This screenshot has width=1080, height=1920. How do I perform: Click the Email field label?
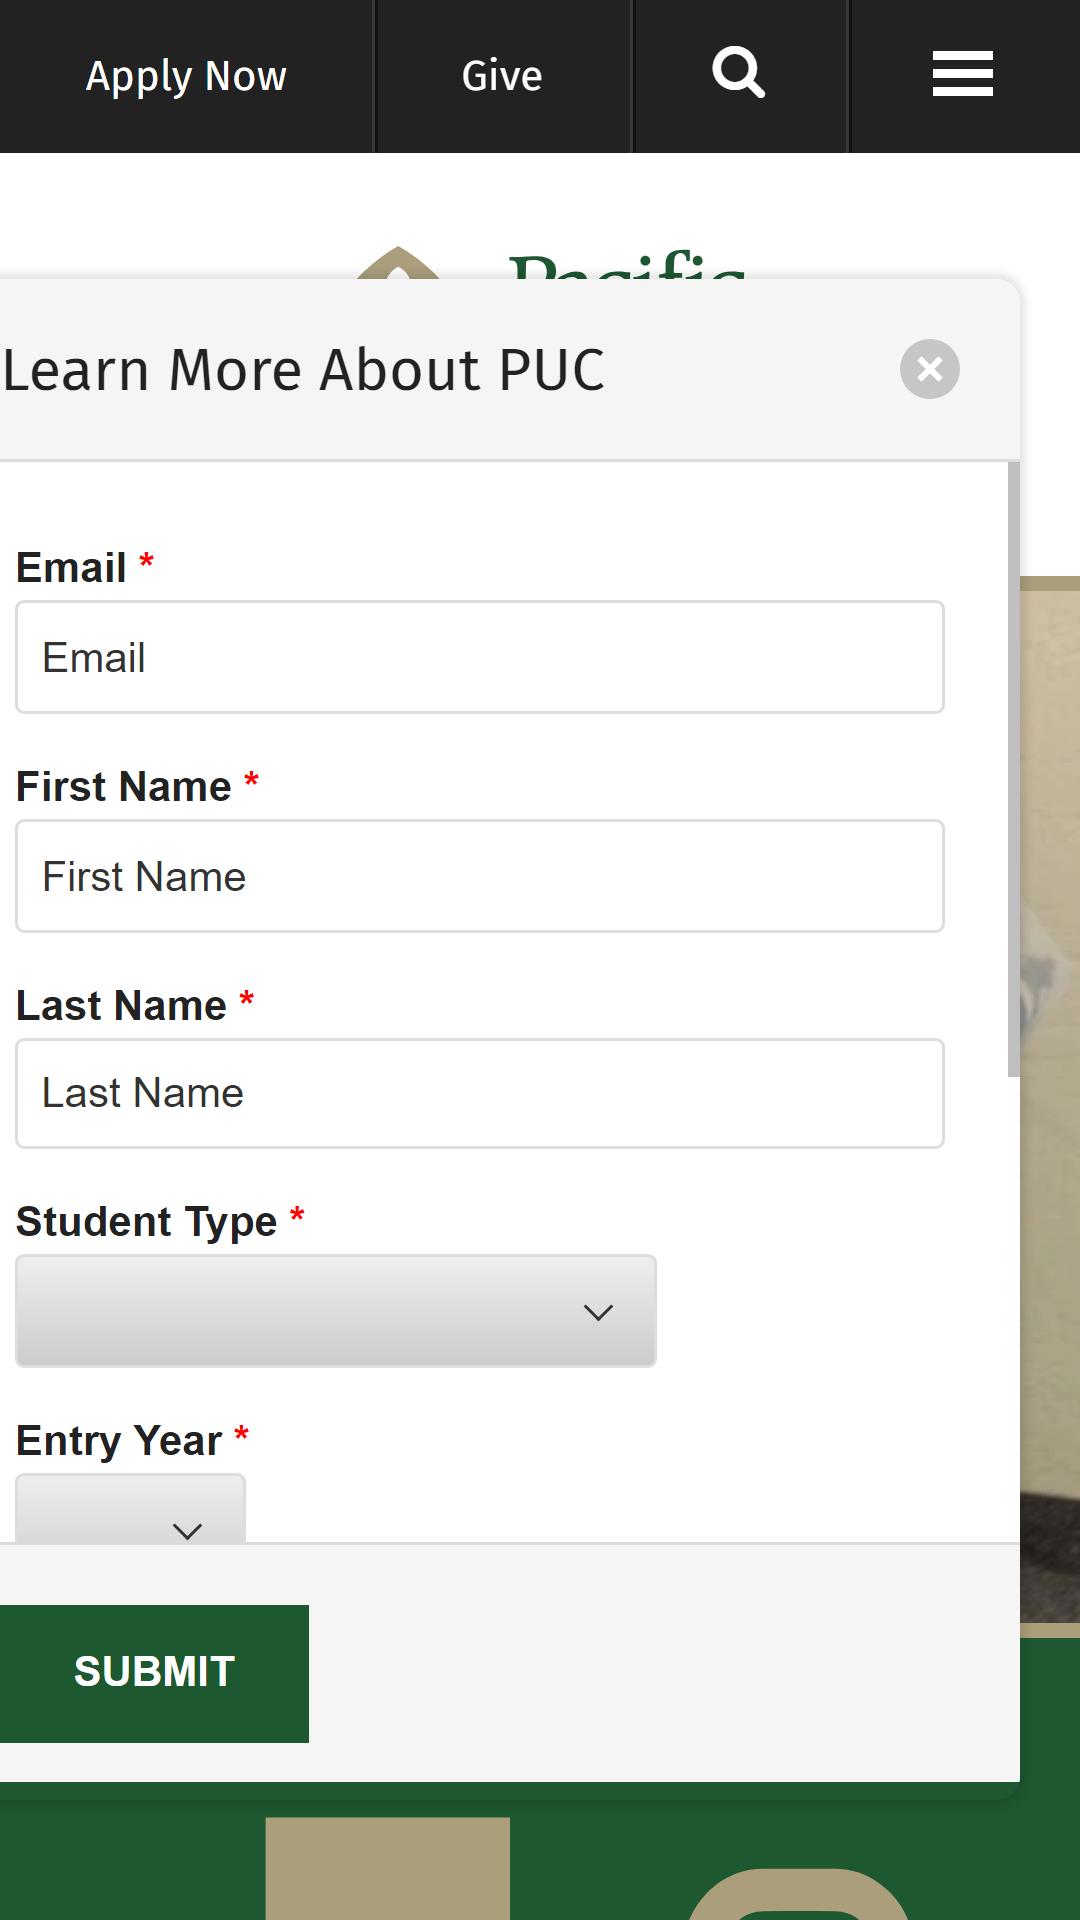[71, 567]
